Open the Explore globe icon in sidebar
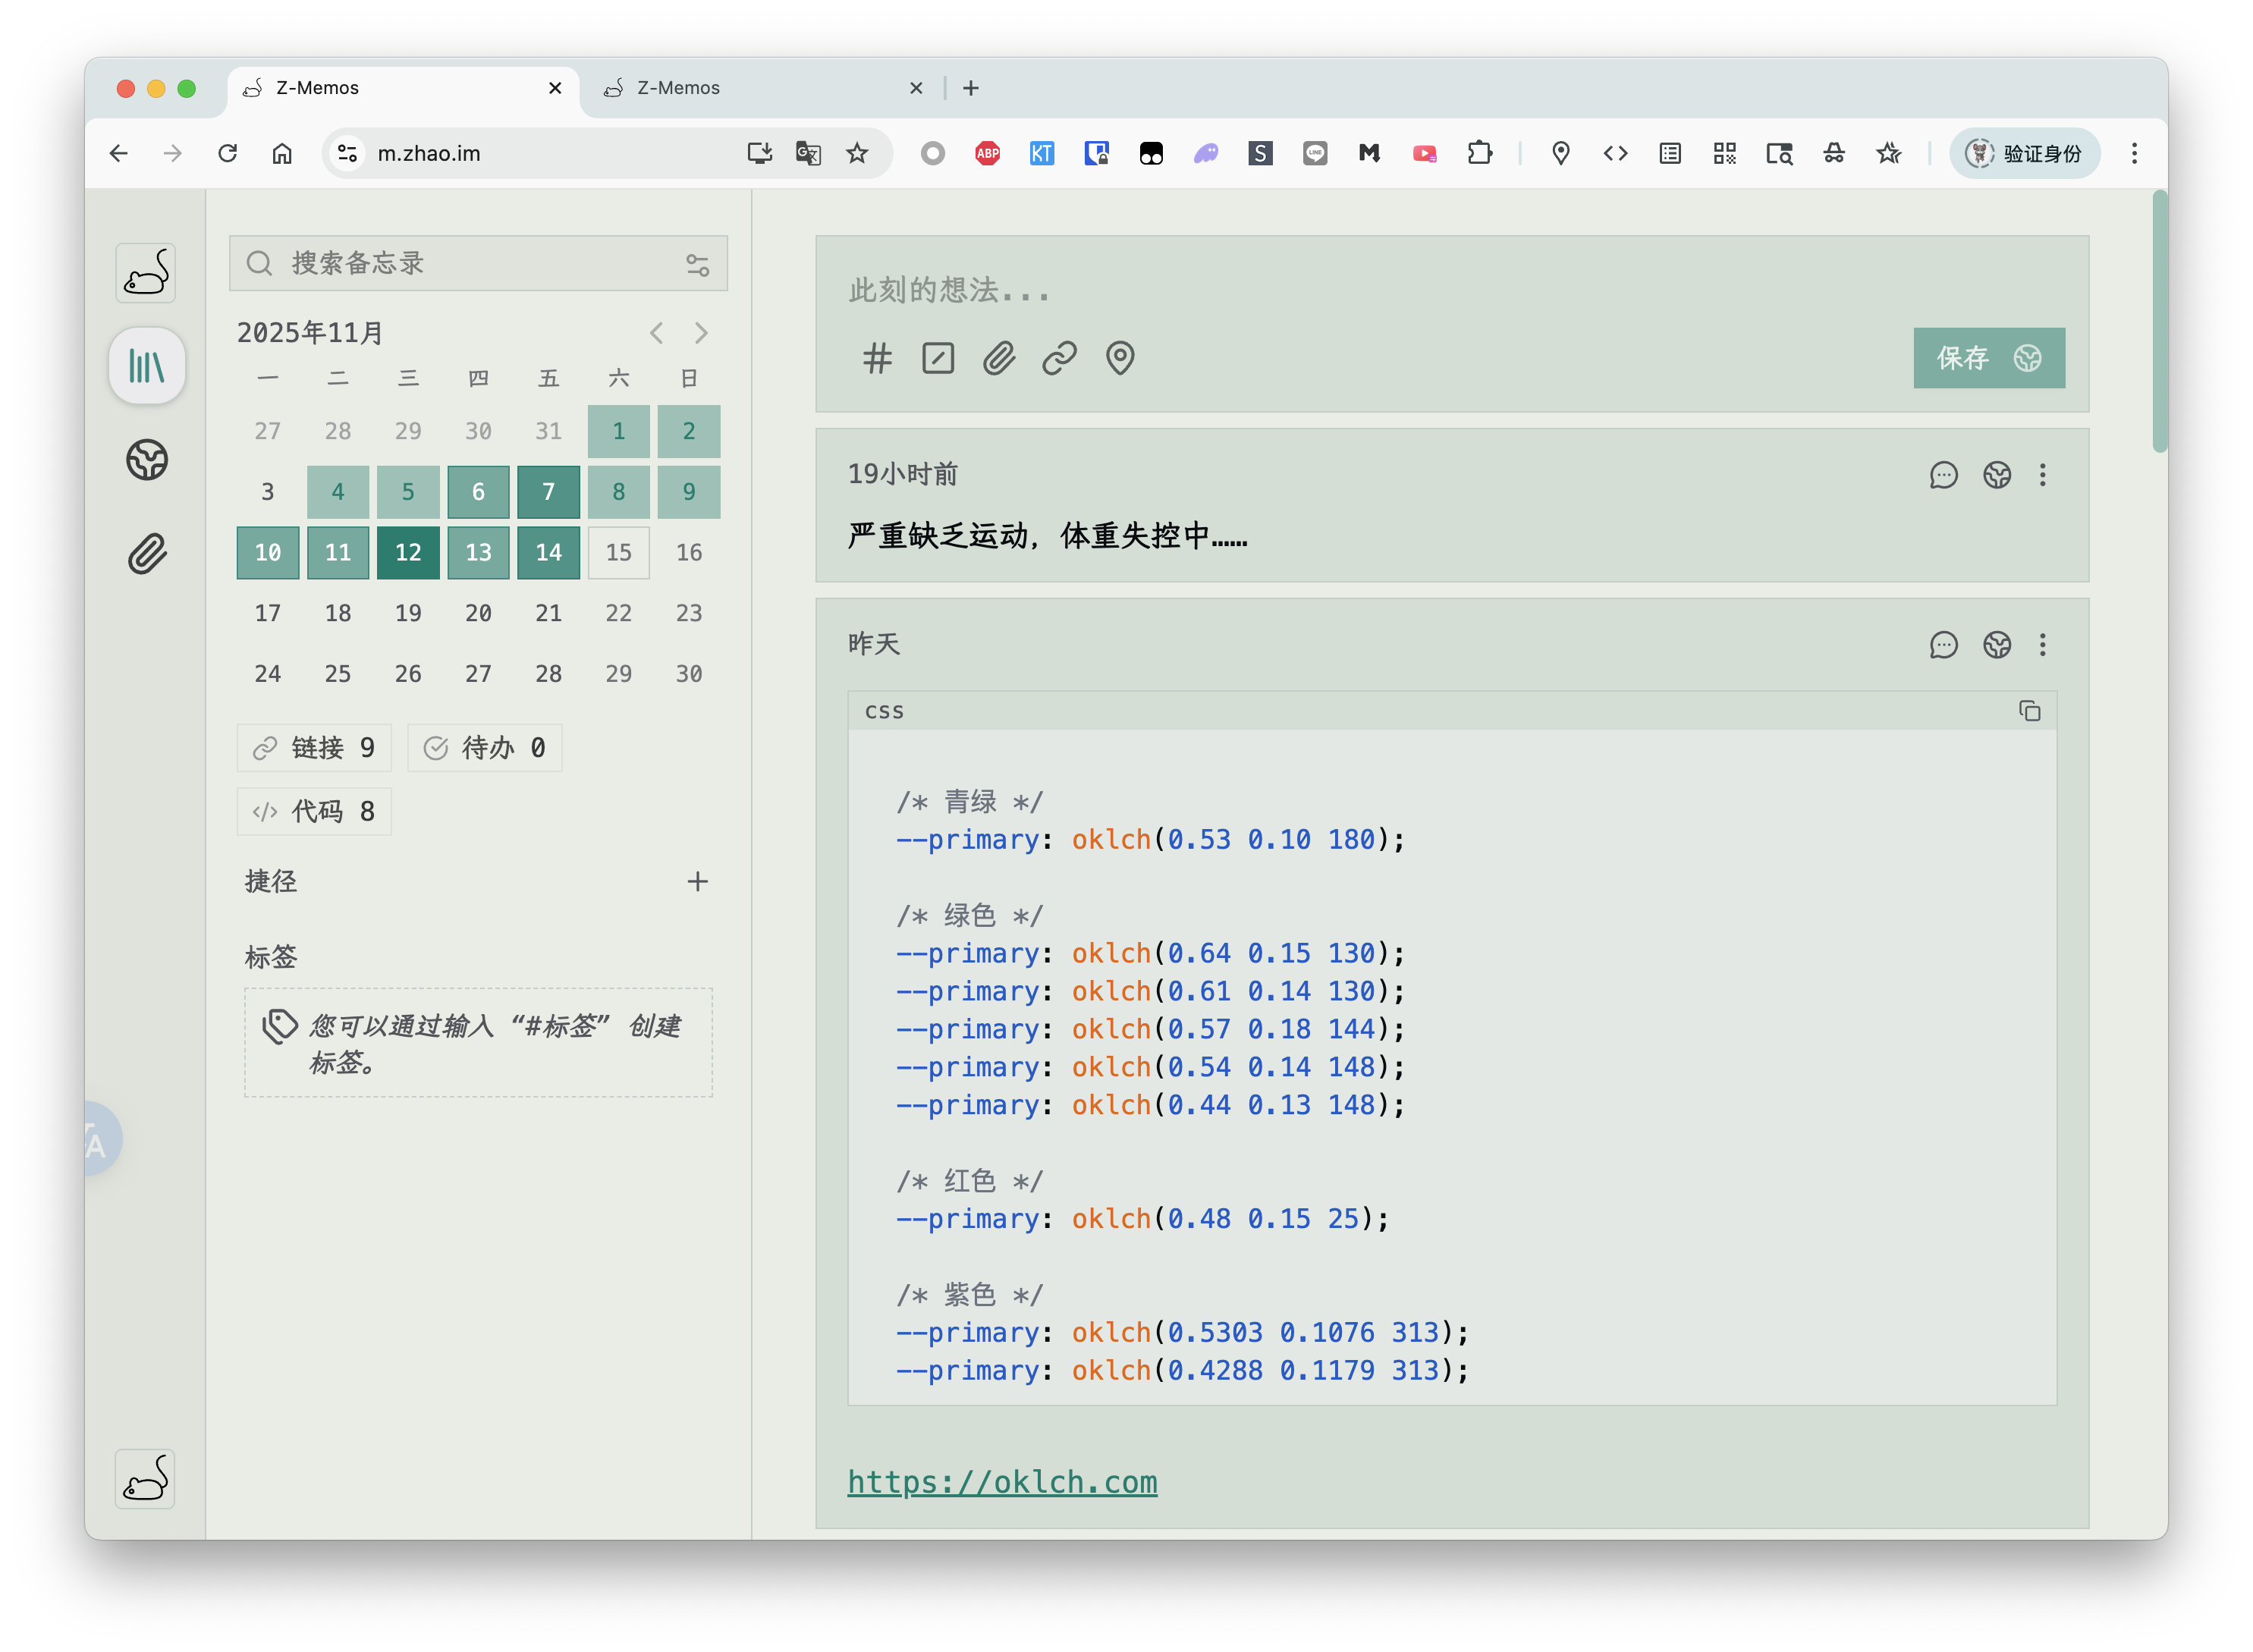The width and height of the screenshot is (2253, 1652). click(x=147, y=460)
